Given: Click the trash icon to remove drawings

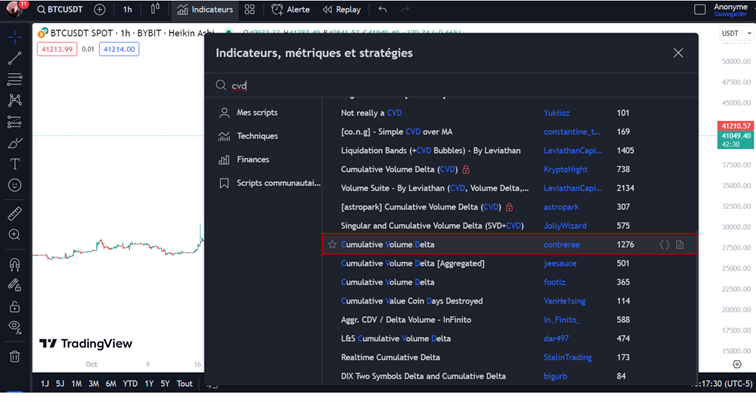Looking at the screenshot, I should pos(15,356).
